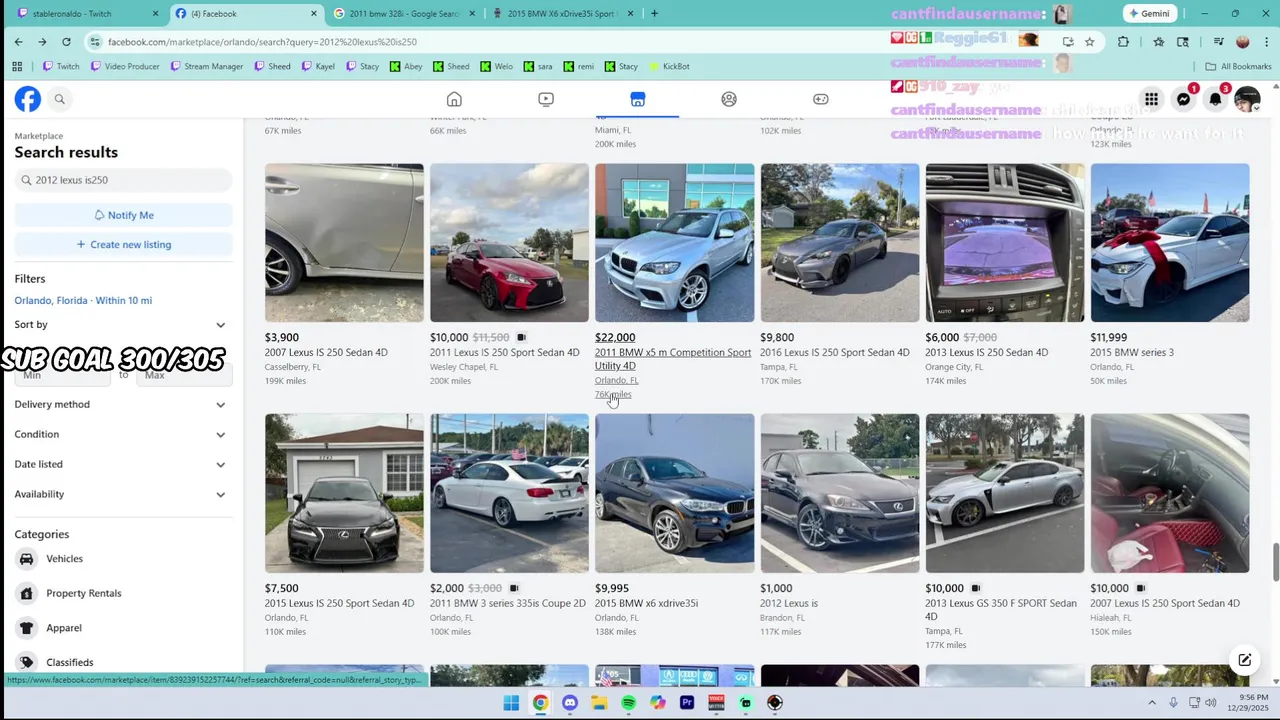Select the Marketplace icon in the top navigation
Image resolution: width=1280 pixels, height=720 pixels.
[x=638, y=99]
